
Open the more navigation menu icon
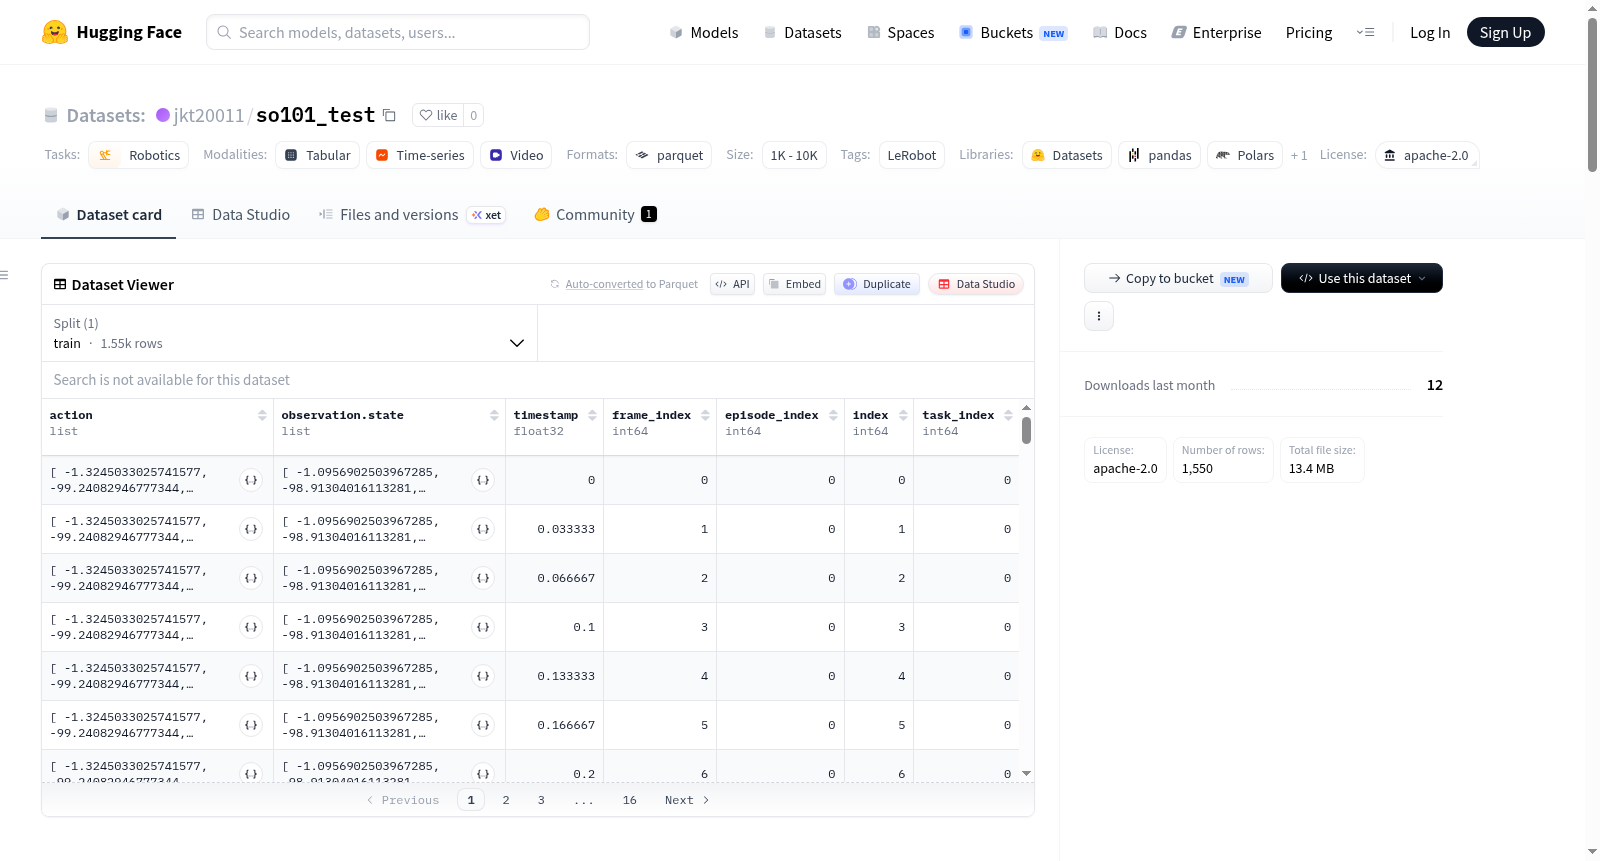pyautogui.click(x=1365, y=32)
